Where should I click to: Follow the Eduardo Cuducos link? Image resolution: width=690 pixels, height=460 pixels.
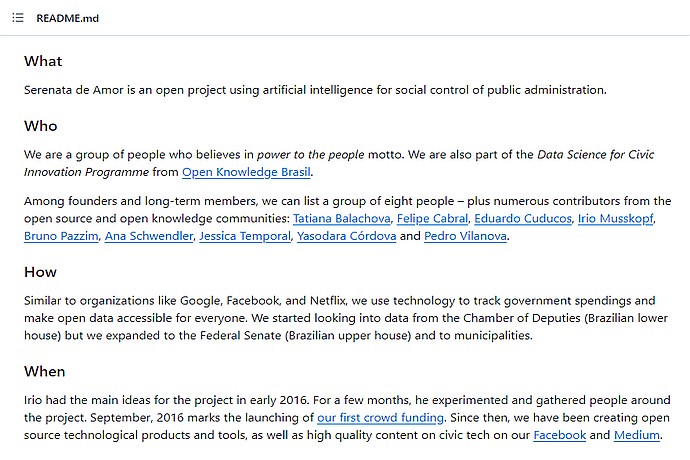pos(523,219)
